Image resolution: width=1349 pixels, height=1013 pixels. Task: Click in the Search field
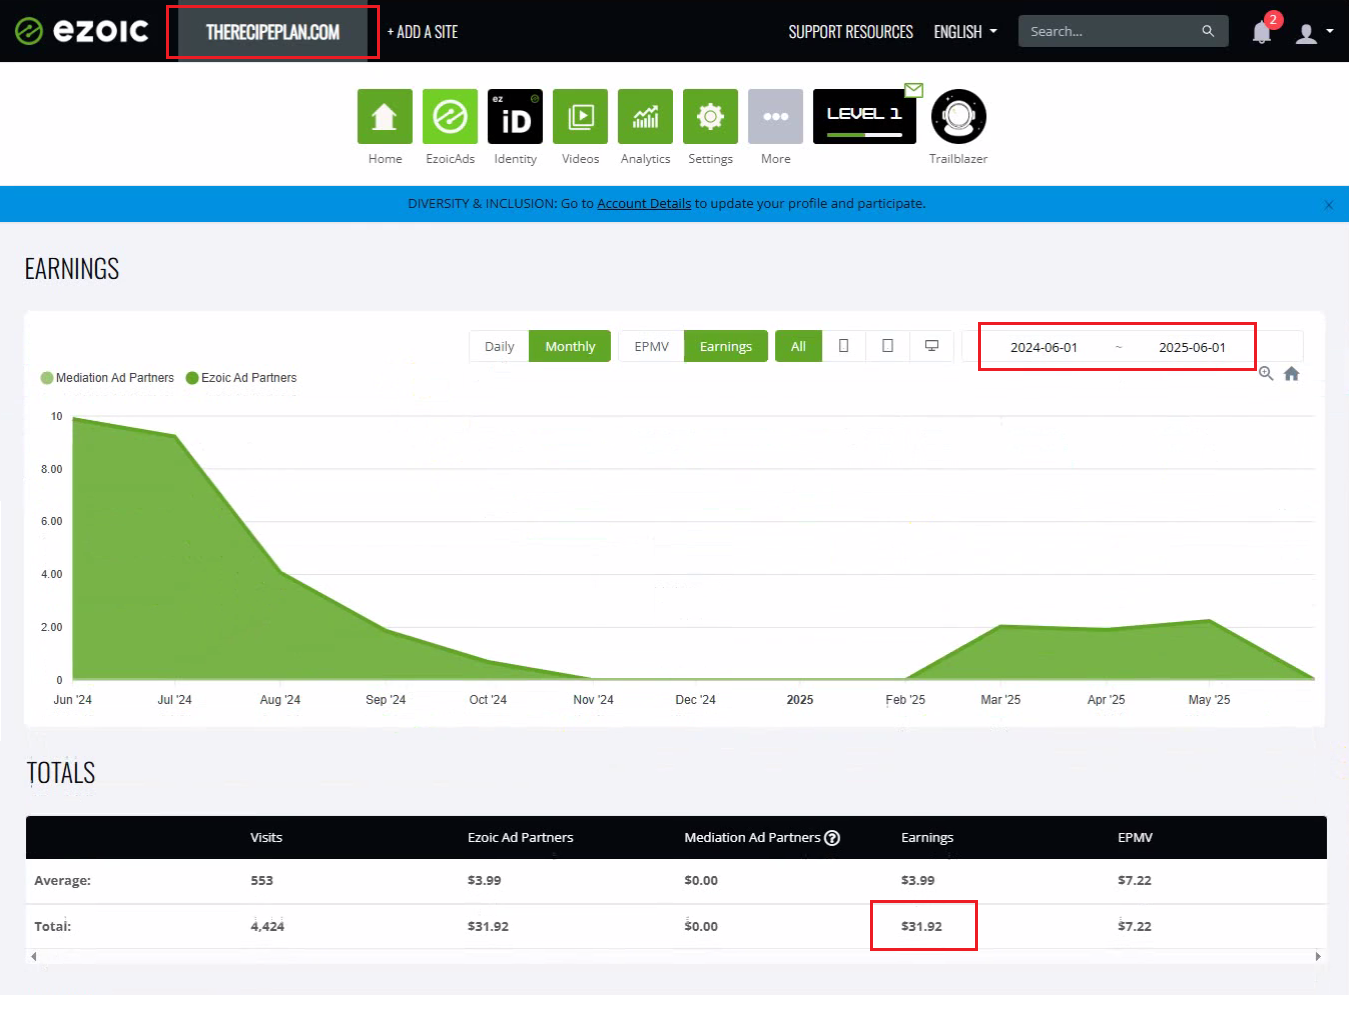click(x=1110, y=31)
